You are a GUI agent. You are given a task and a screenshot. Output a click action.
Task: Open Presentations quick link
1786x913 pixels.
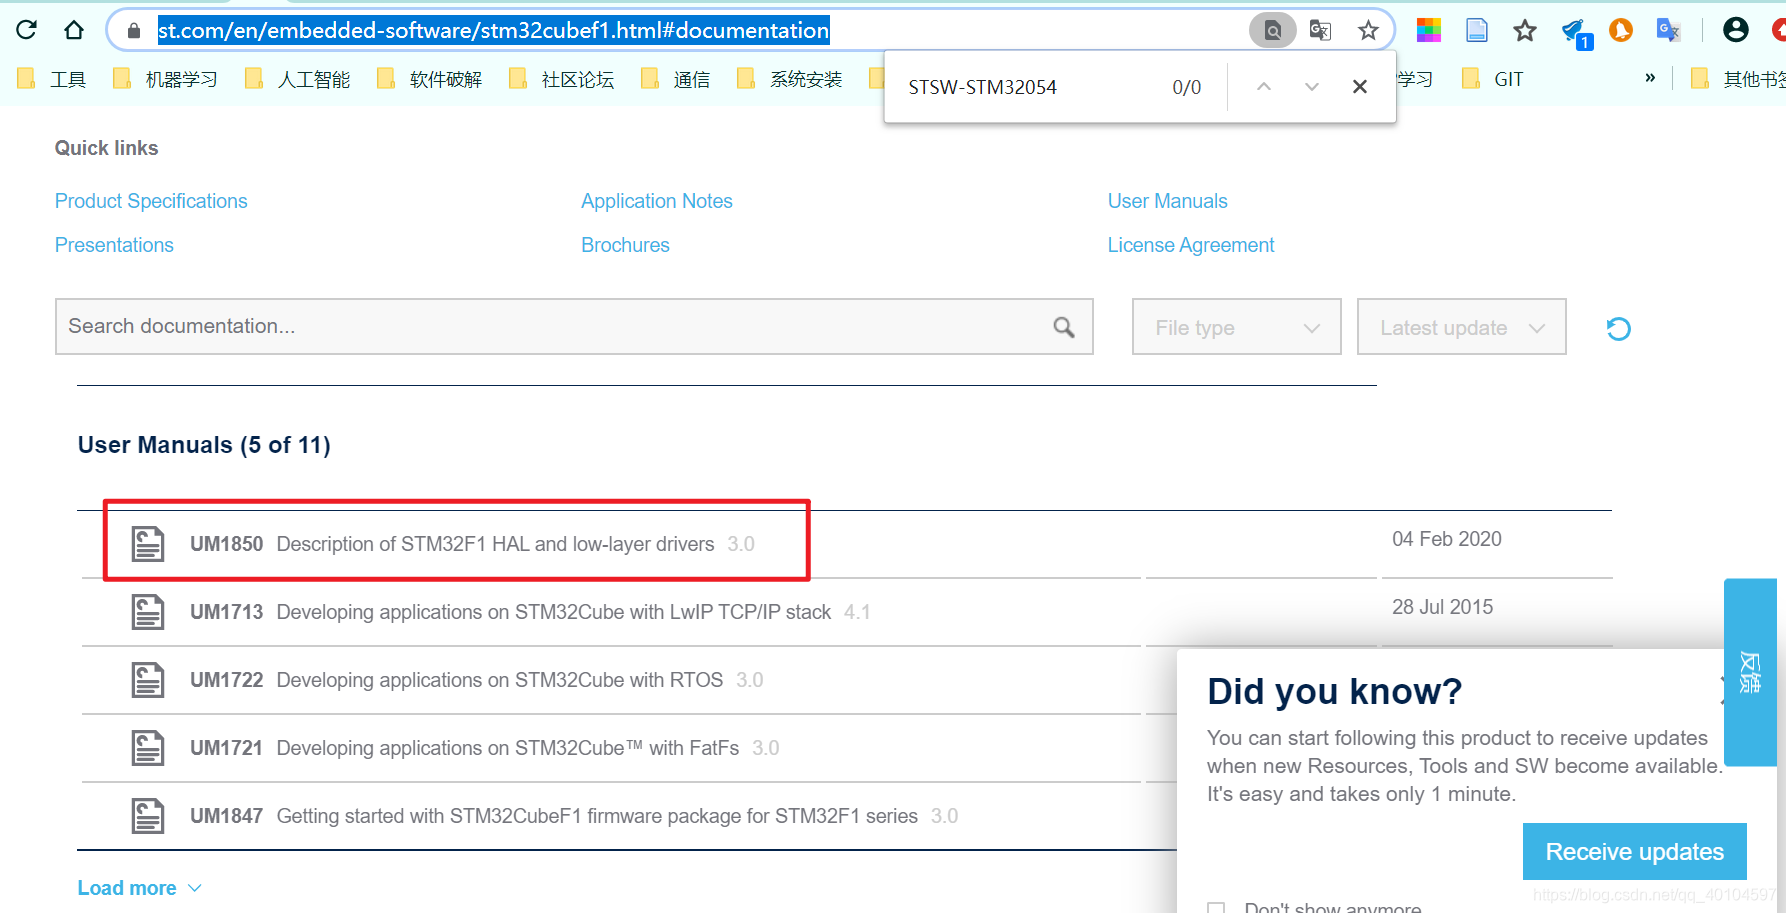[x=114, y=245]
